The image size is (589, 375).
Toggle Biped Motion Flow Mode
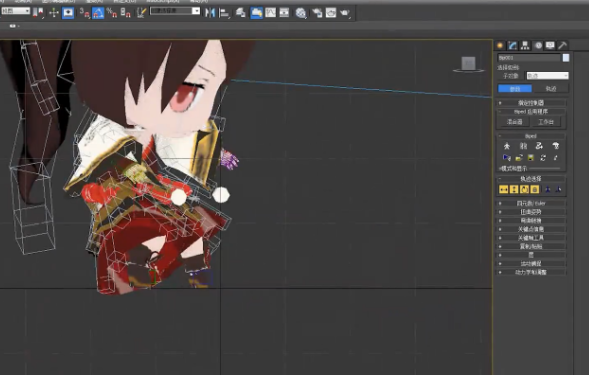[539, 146]
